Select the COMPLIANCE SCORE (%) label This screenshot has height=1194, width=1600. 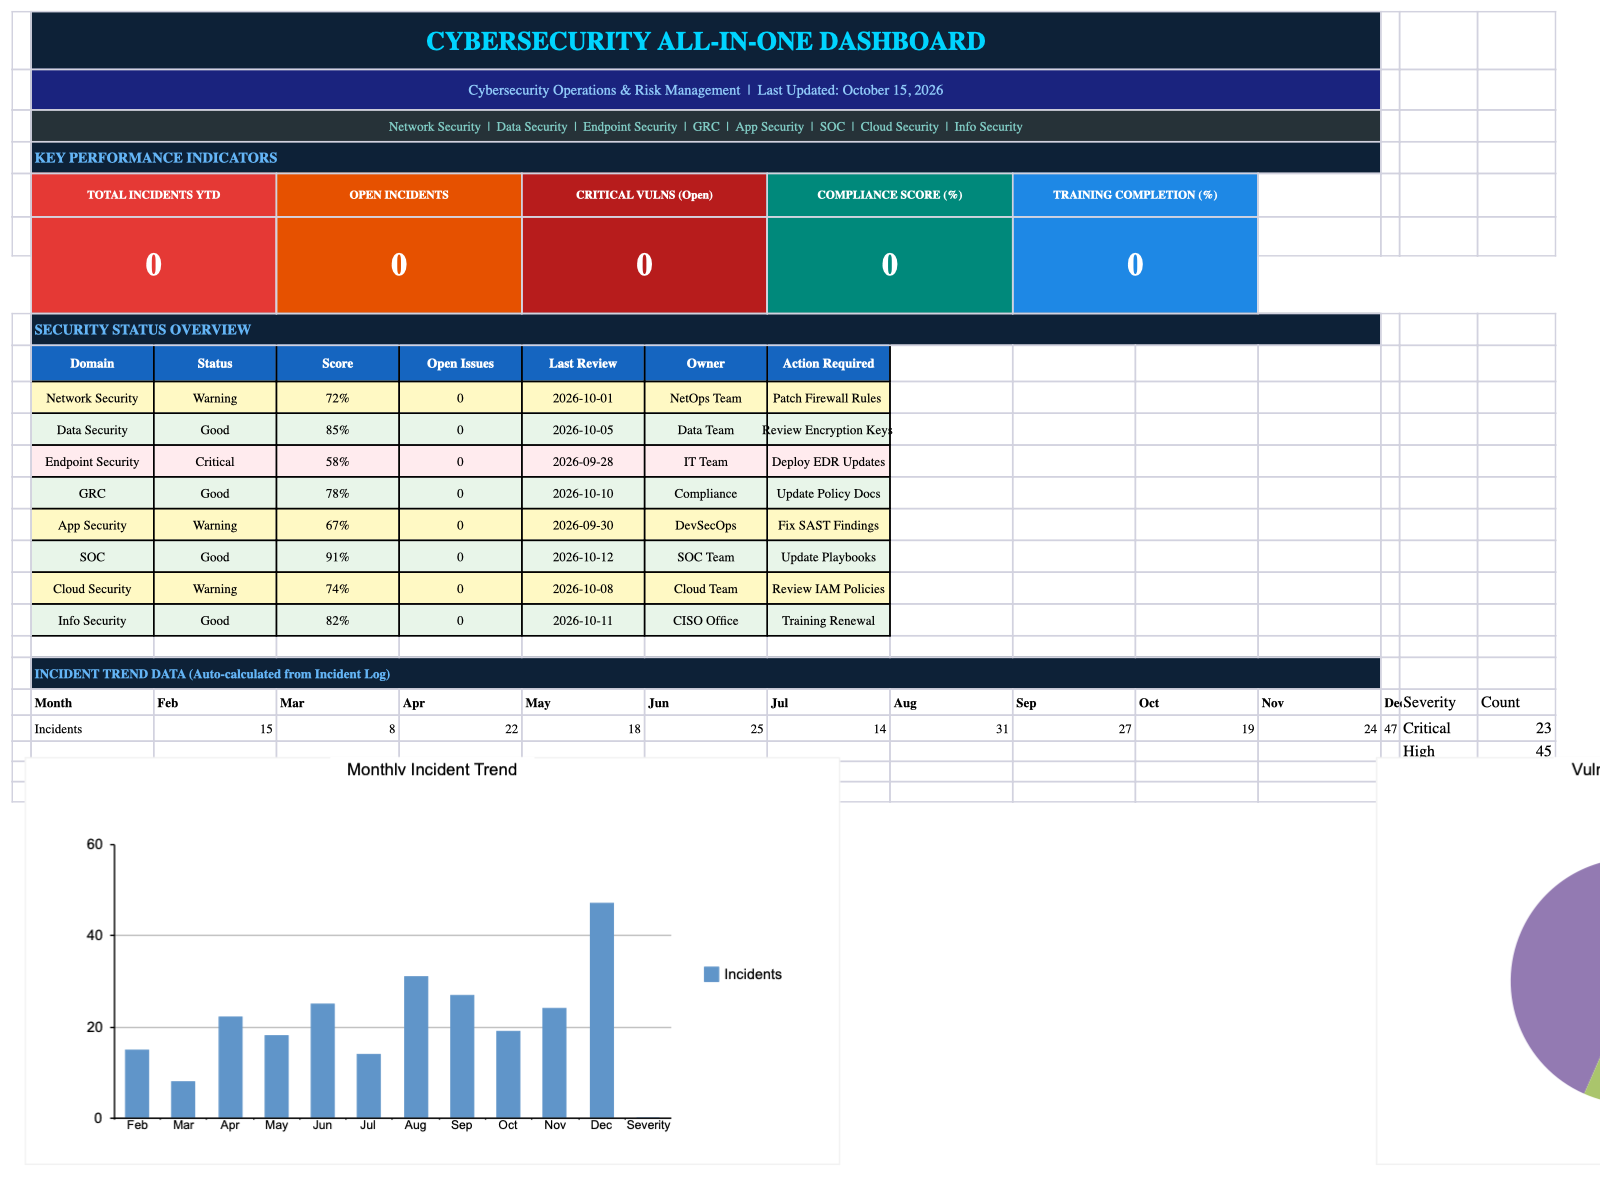[x=890, y=195]
